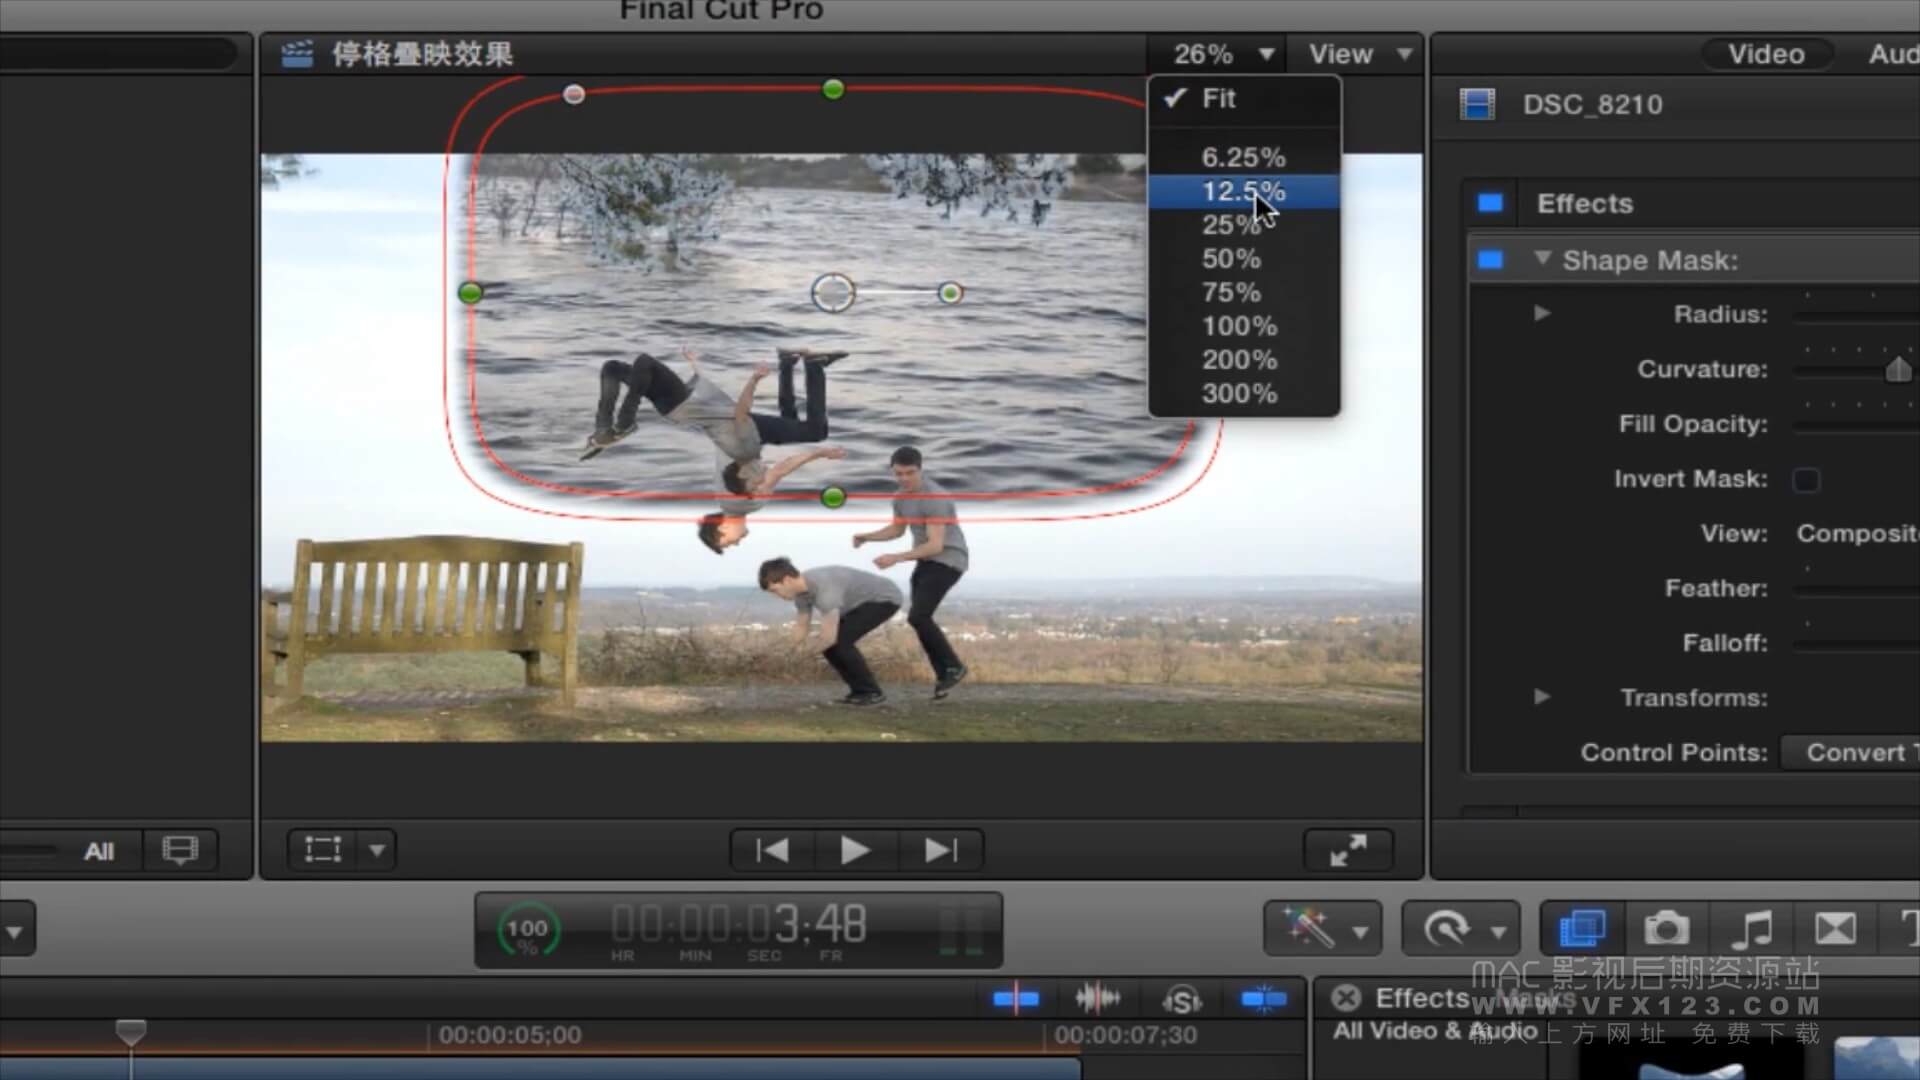Click the 00:00:07;30 ruler mark

(1125, 1035)
